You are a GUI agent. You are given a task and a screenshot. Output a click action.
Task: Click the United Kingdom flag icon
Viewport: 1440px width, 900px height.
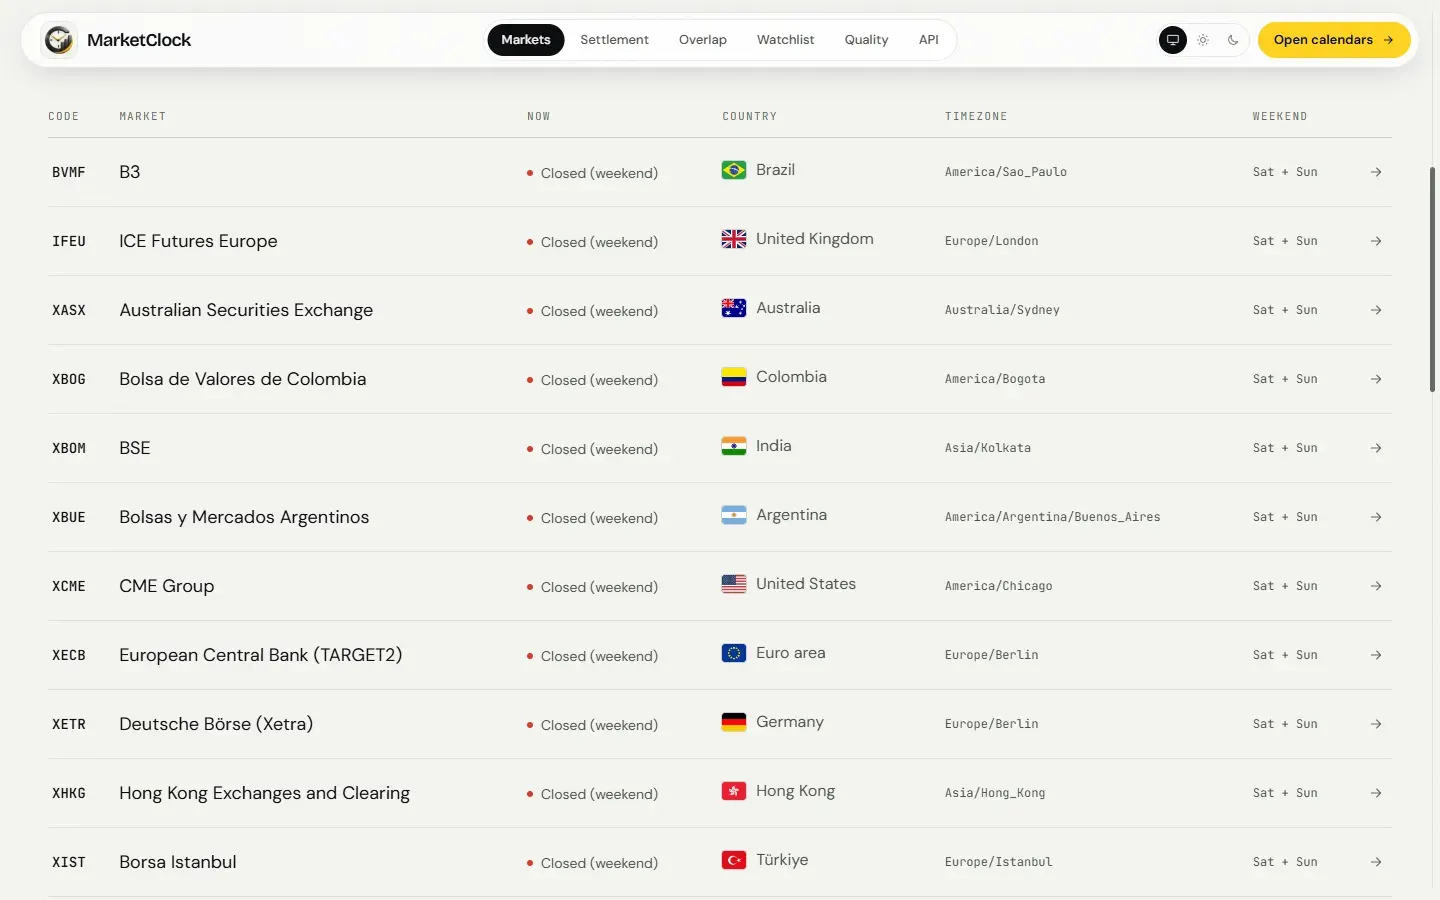click(734, 239)
